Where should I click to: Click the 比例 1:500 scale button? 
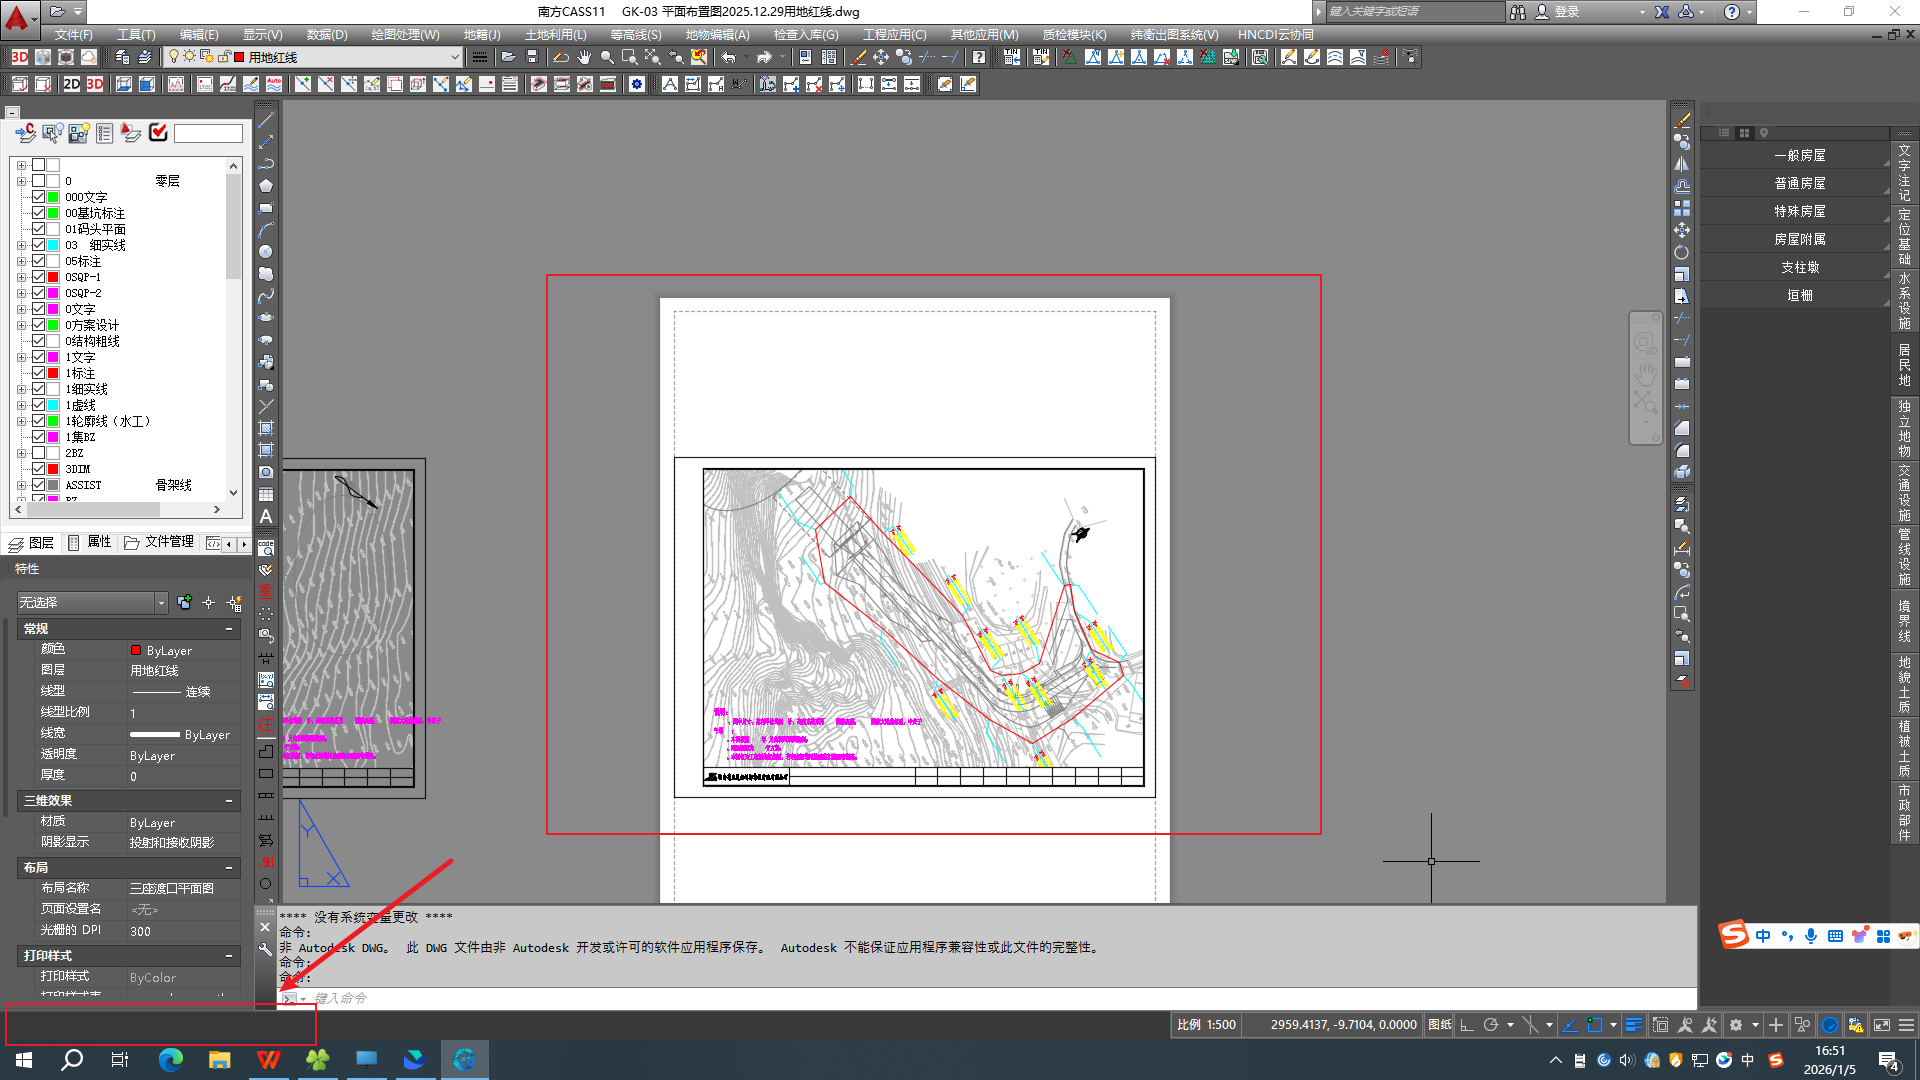tap(1206, 1025)
